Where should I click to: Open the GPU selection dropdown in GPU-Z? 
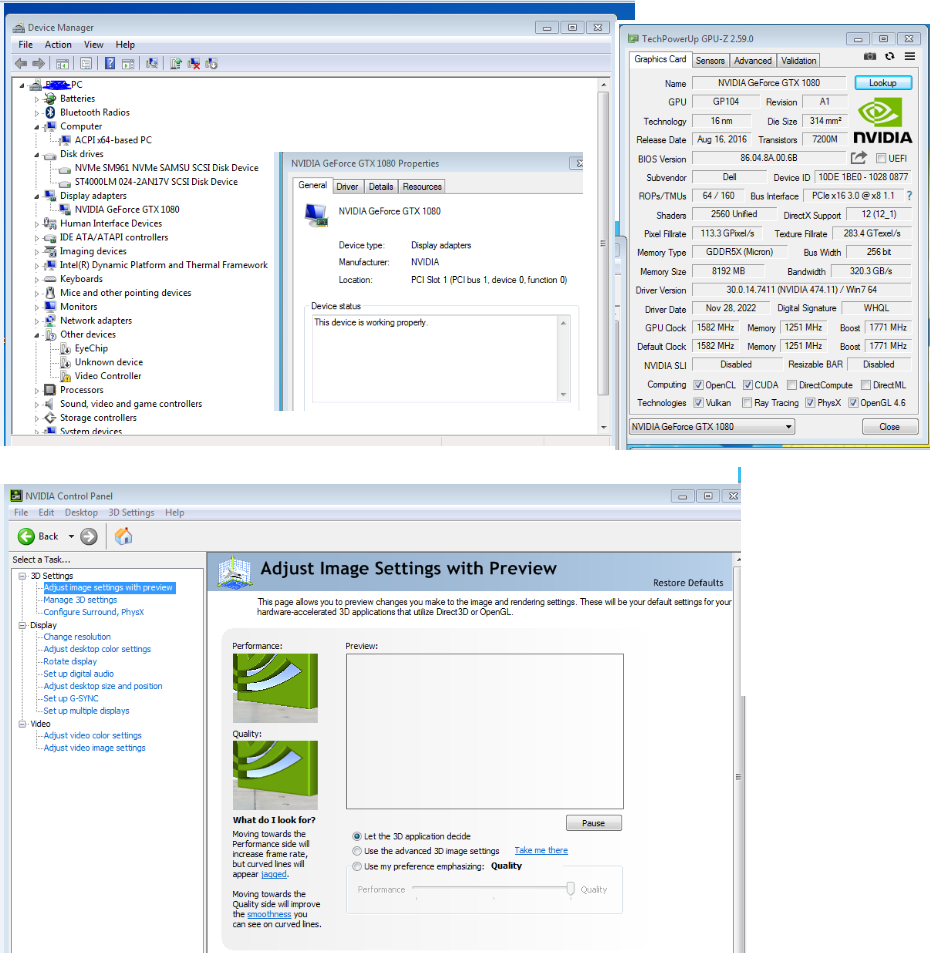coord(712,427)
